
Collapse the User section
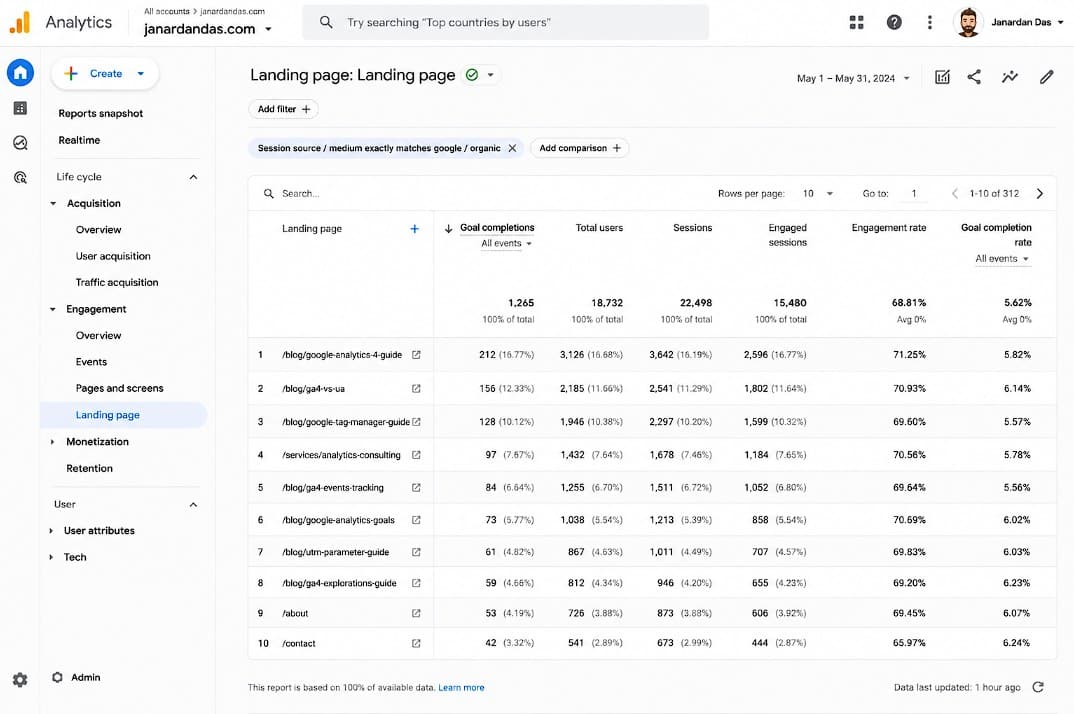193,504
